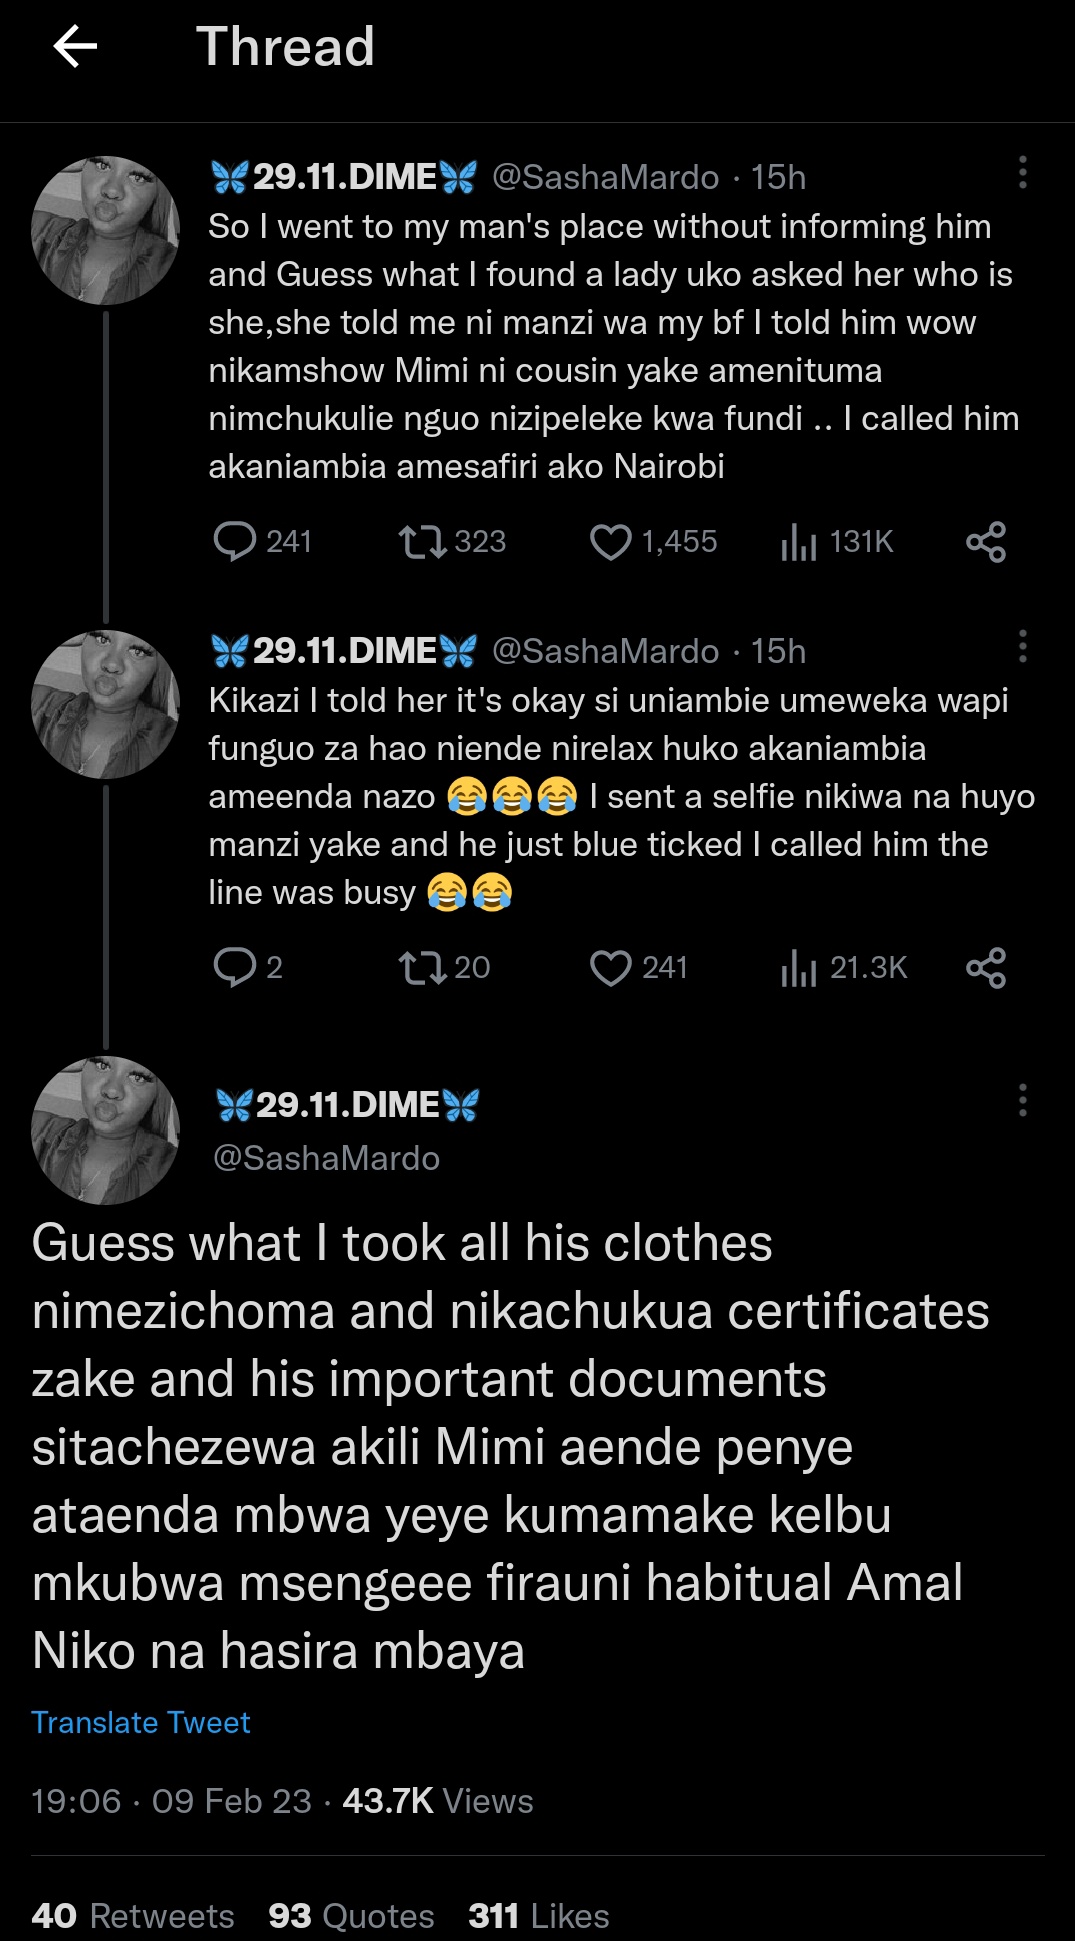View the 40 Retweets list
The image size is (1075, 1941).
133,1915
